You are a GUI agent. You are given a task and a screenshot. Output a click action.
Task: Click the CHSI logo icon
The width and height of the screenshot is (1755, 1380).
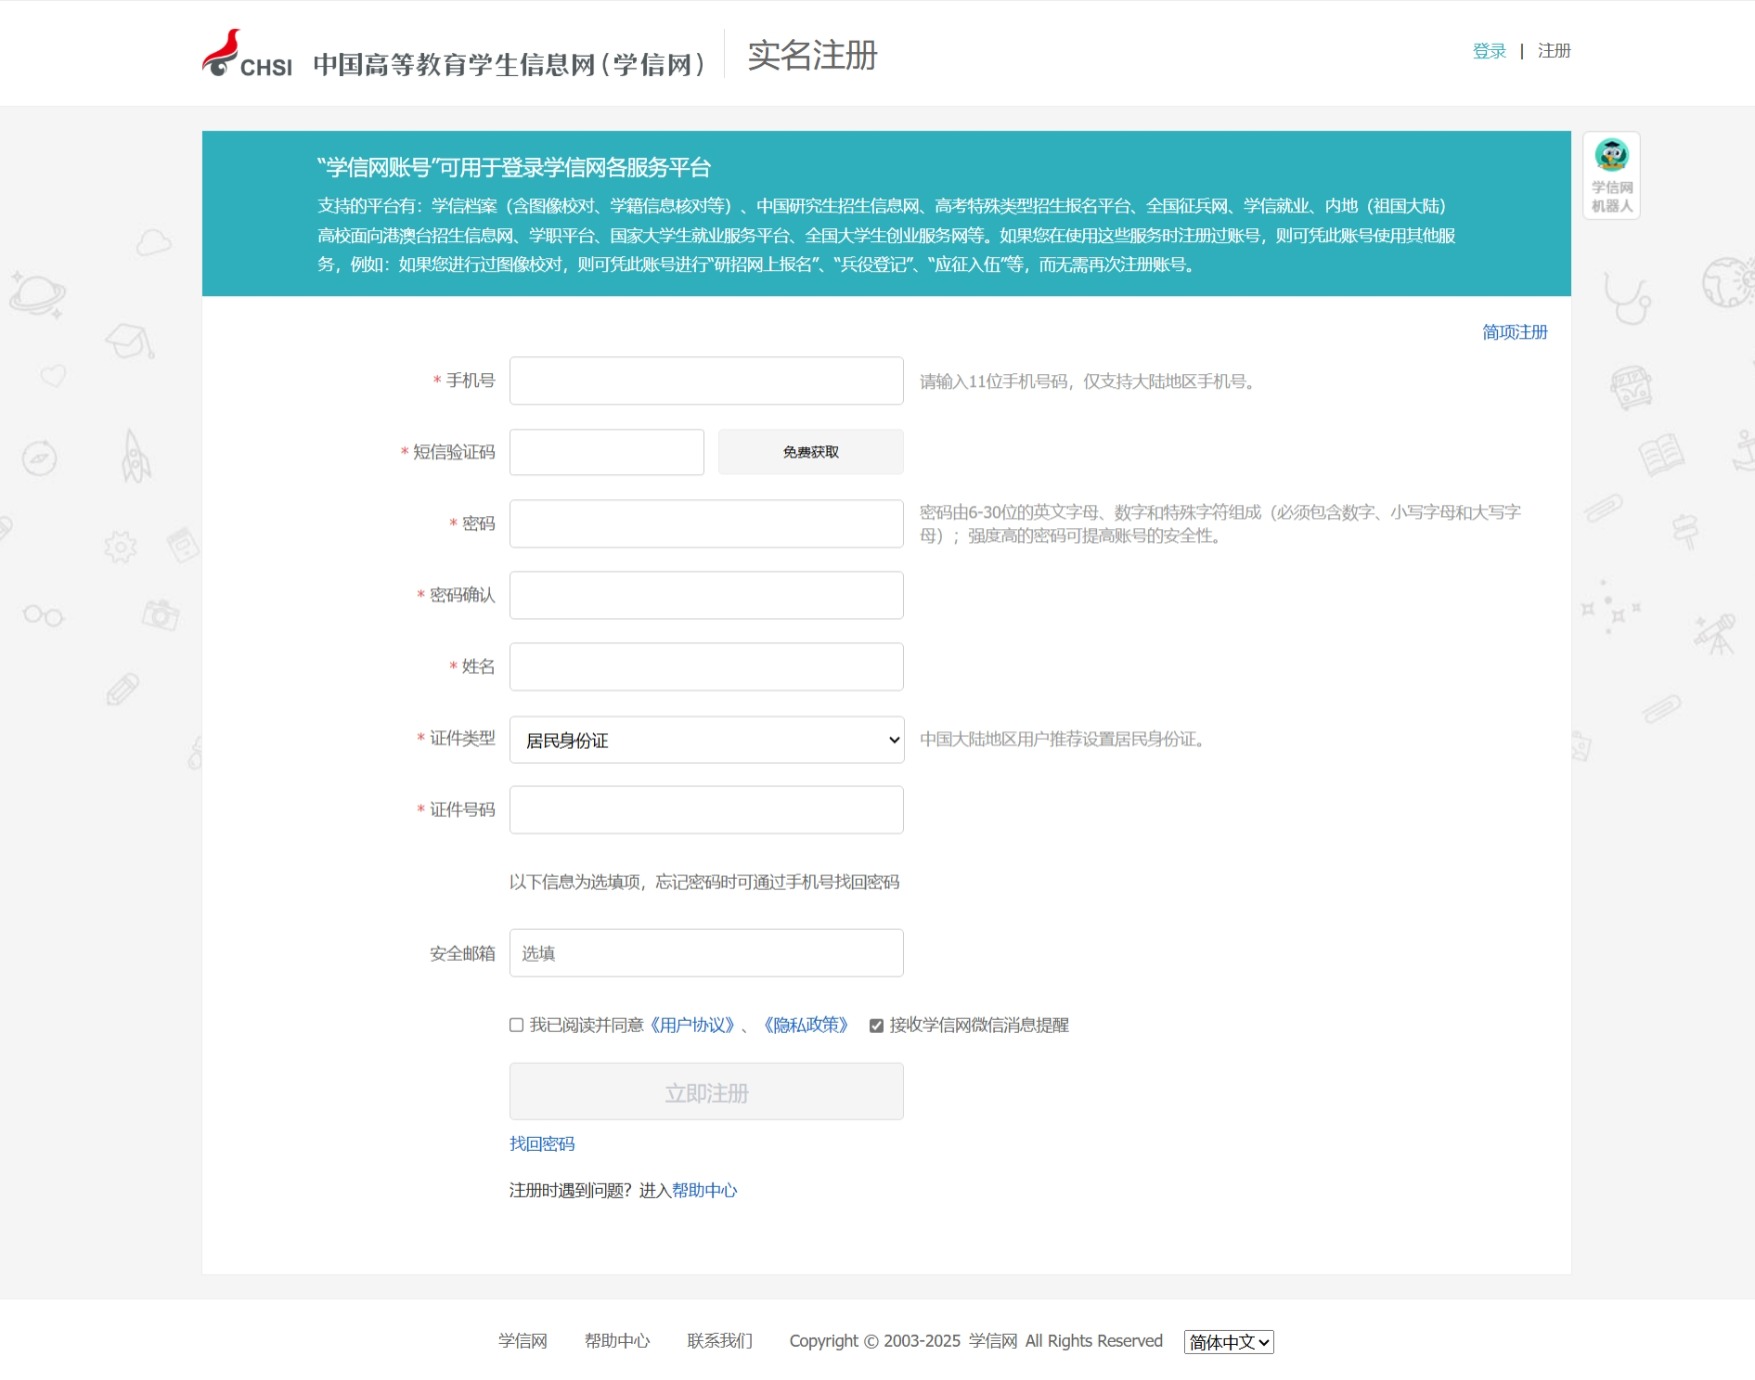pyautogui.click(x=247, y=53)
